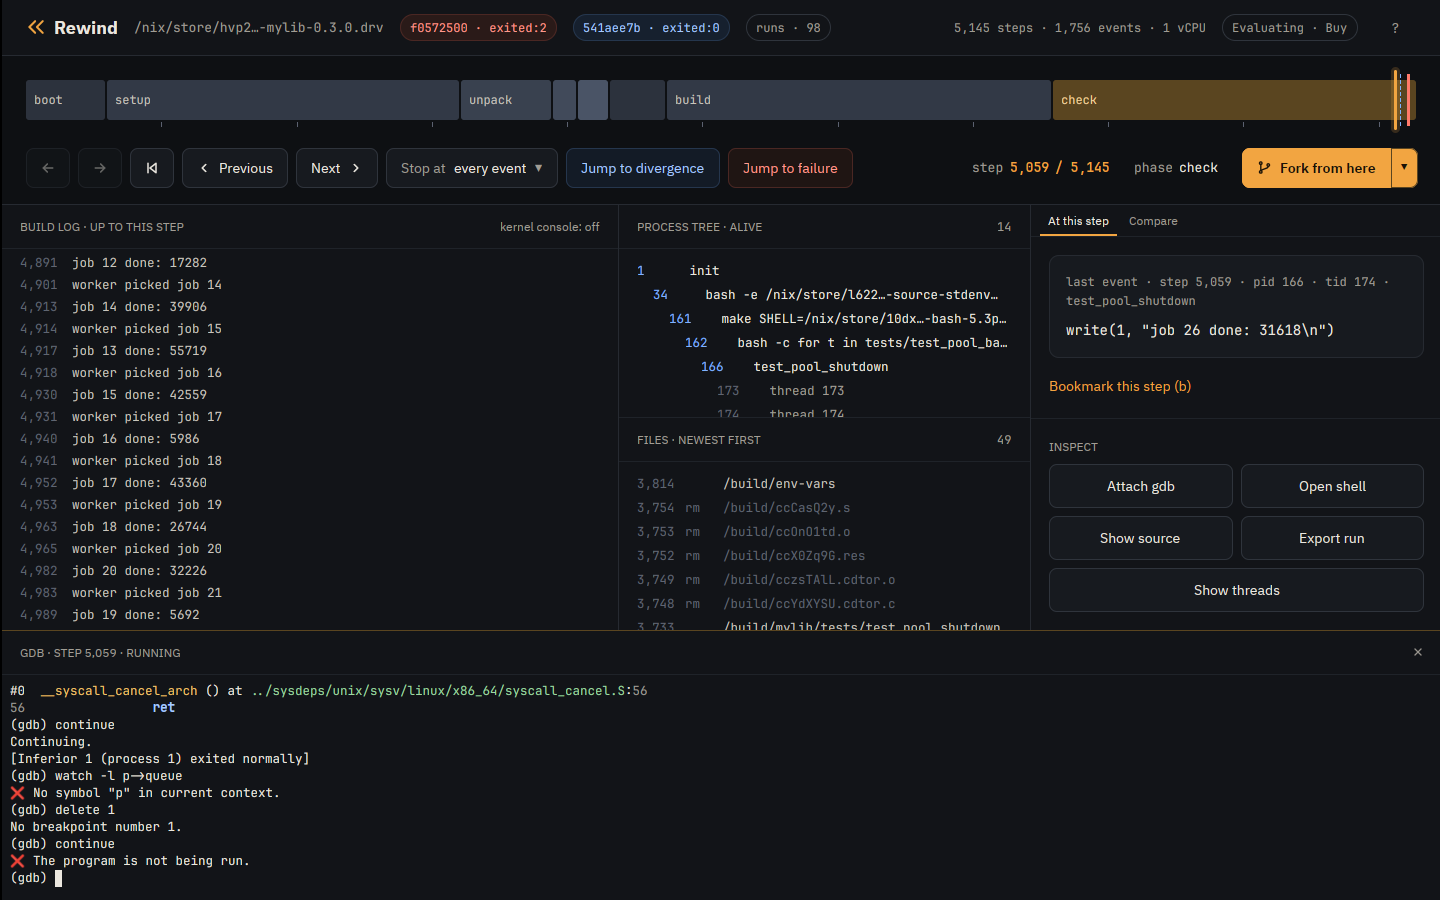1440x900 pixels.
Task: Click Show source
Action: (1141, 538)
